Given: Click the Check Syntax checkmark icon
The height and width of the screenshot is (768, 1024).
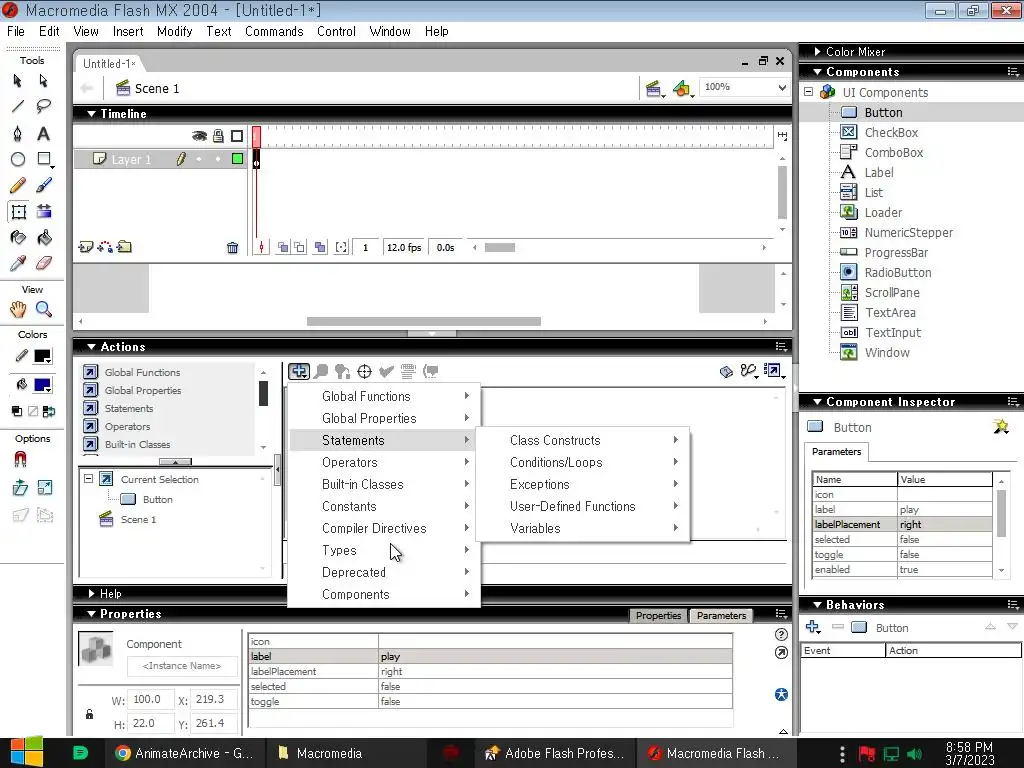Looking at the screenshot, I should [386, 372].
